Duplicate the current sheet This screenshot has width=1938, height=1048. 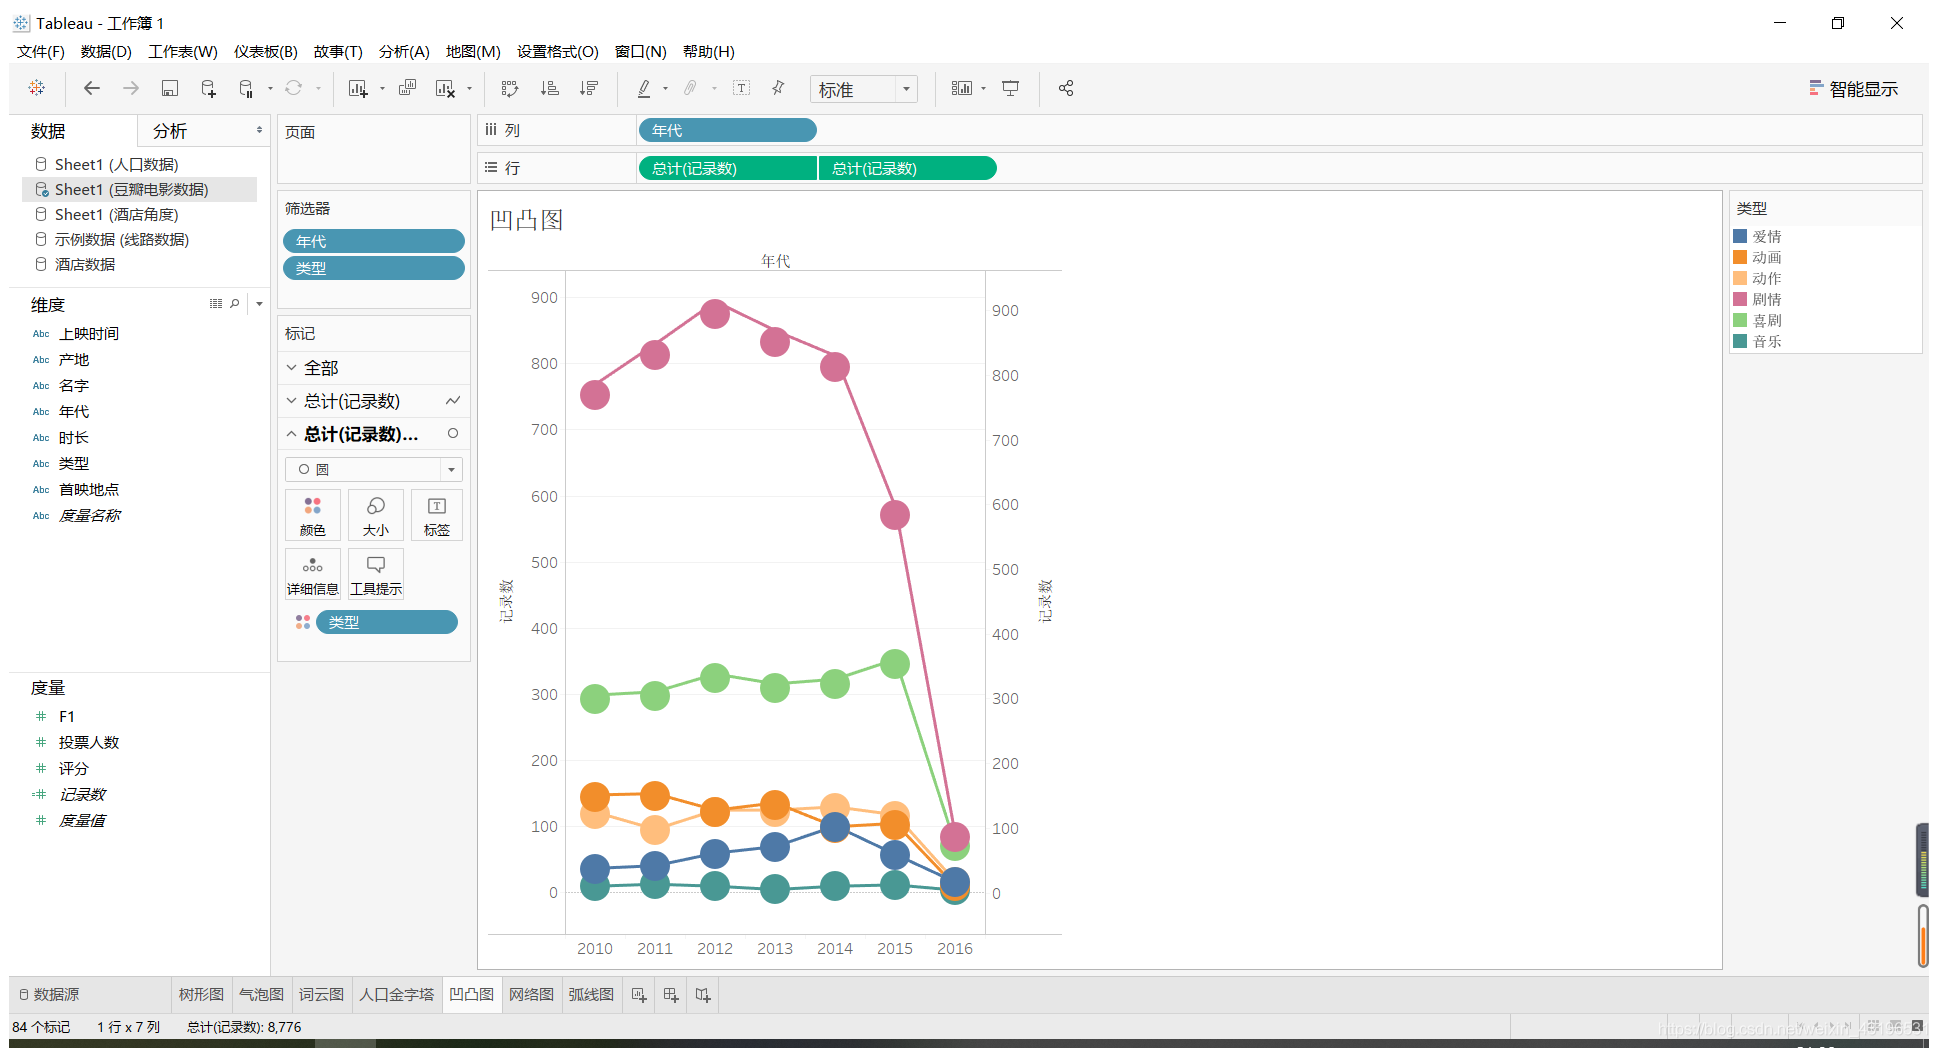click(407, 88)
